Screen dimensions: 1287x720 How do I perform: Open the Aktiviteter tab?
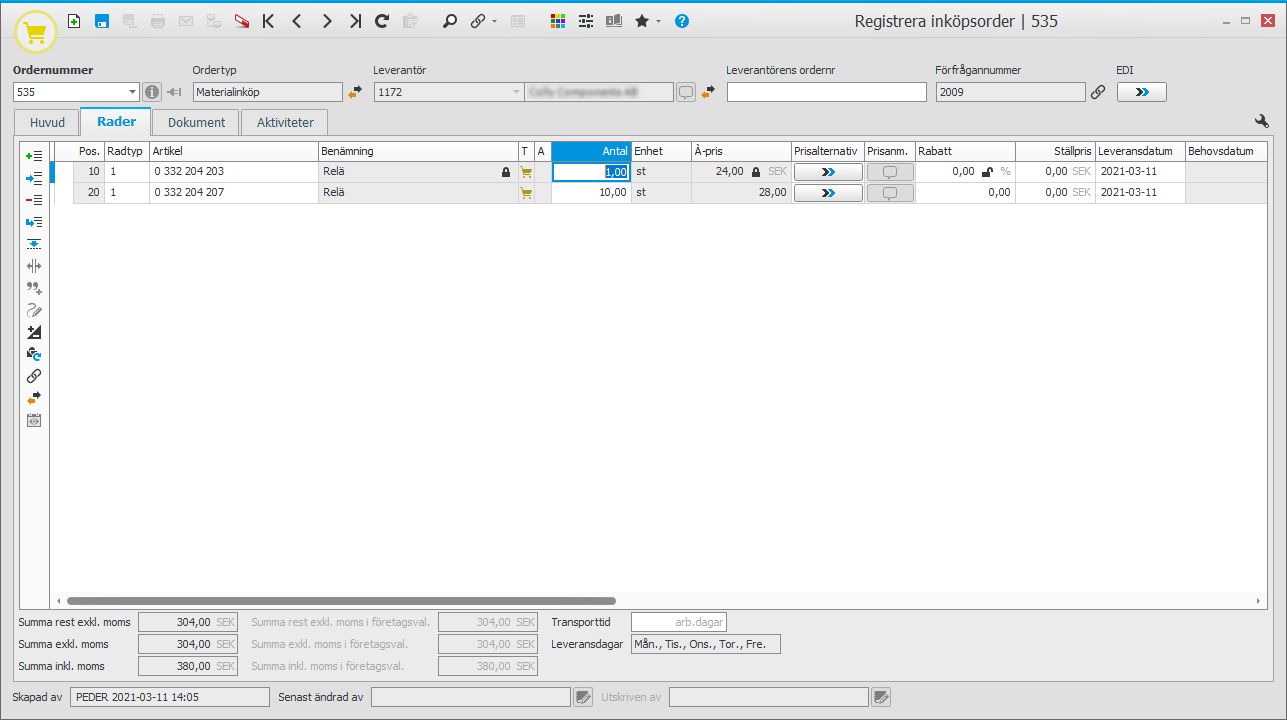pos(285,123)
